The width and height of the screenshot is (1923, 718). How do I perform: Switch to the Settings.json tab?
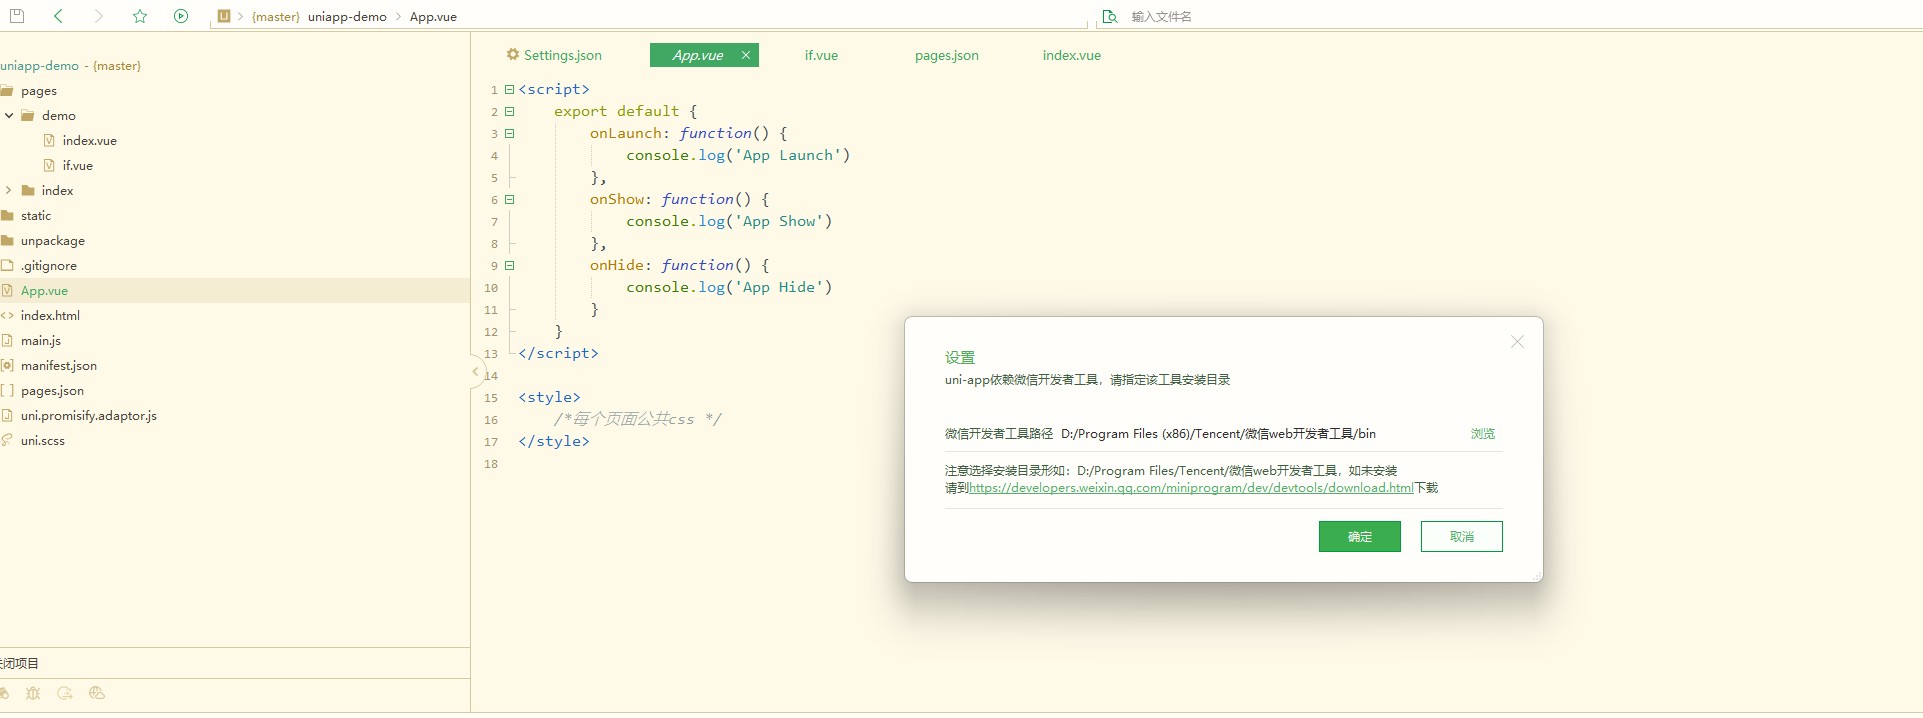pos(554,55)
